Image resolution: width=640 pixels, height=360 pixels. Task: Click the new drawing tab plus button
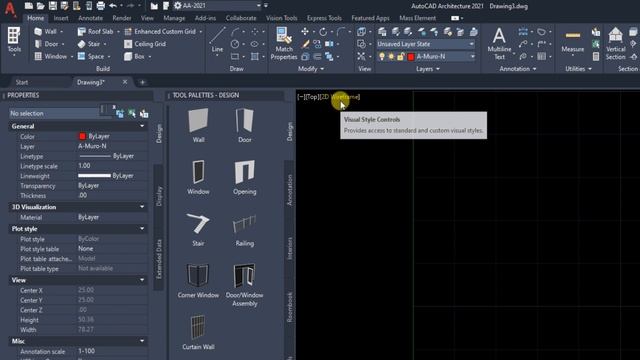coord(142,82)
